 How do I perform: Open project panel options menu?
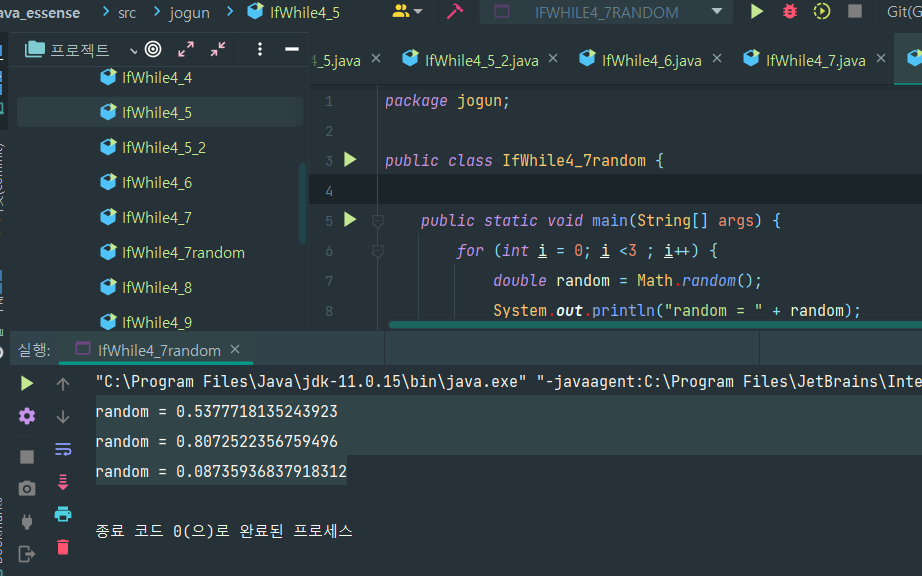pos(260,49)
